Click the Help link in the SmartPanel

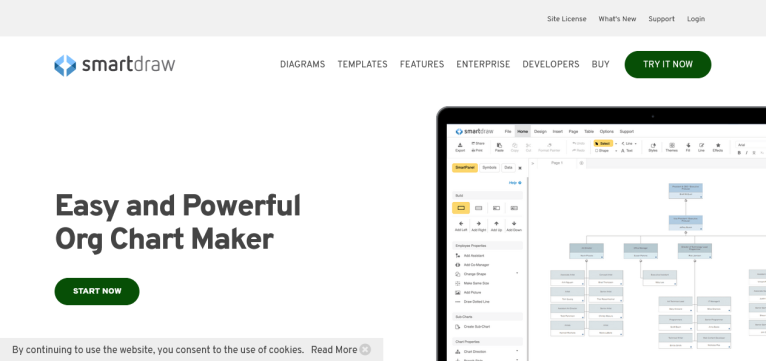pos(515,183)
